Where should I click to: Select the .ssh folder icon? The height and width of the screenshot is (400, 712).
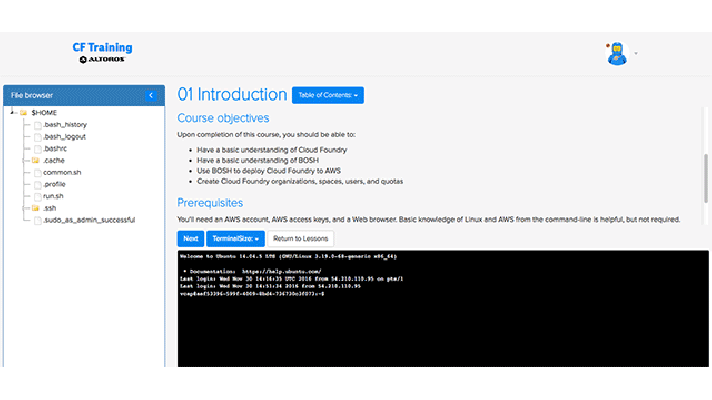point(35,208)
